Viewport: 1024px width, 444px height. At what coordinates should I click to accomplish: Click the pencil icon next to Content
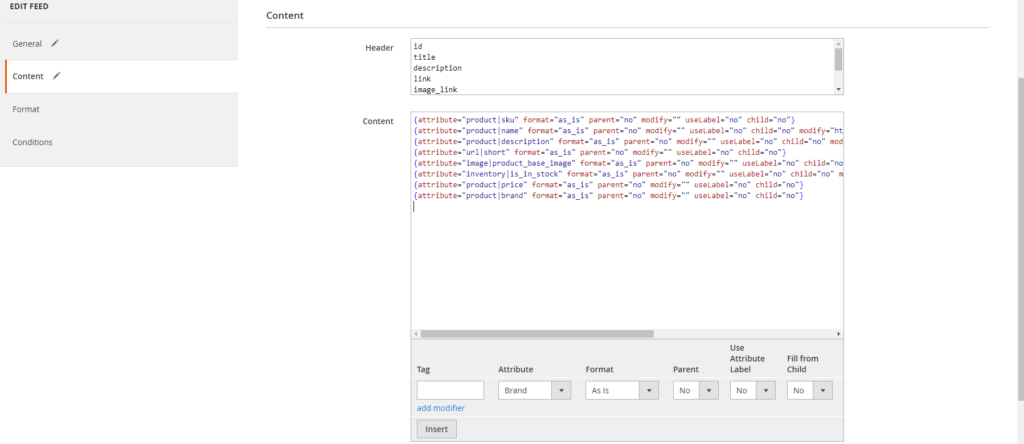pos(57,75)
